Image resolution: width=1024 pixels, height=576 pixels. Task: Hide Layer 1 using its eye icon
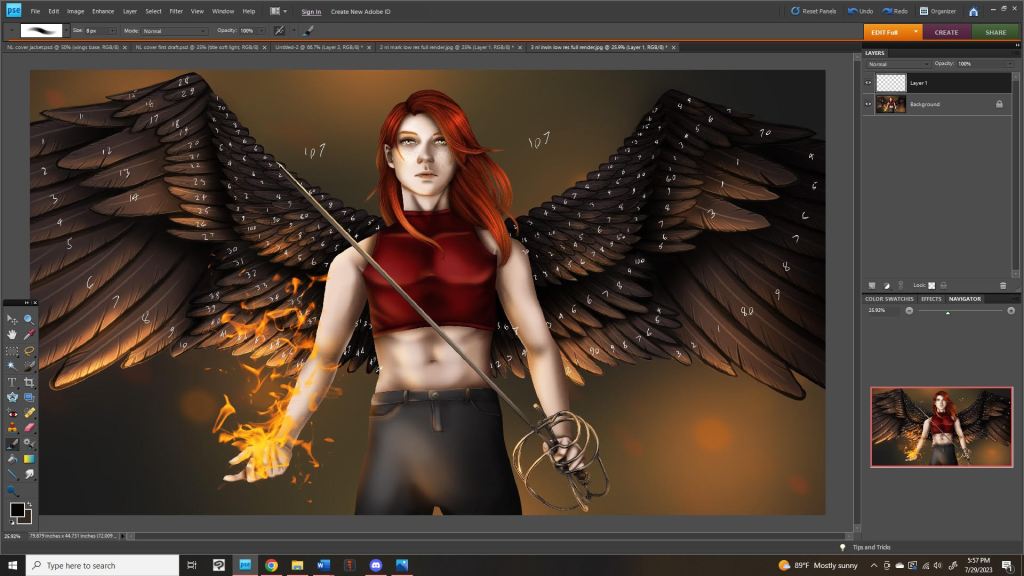click(x=868, y=83)
